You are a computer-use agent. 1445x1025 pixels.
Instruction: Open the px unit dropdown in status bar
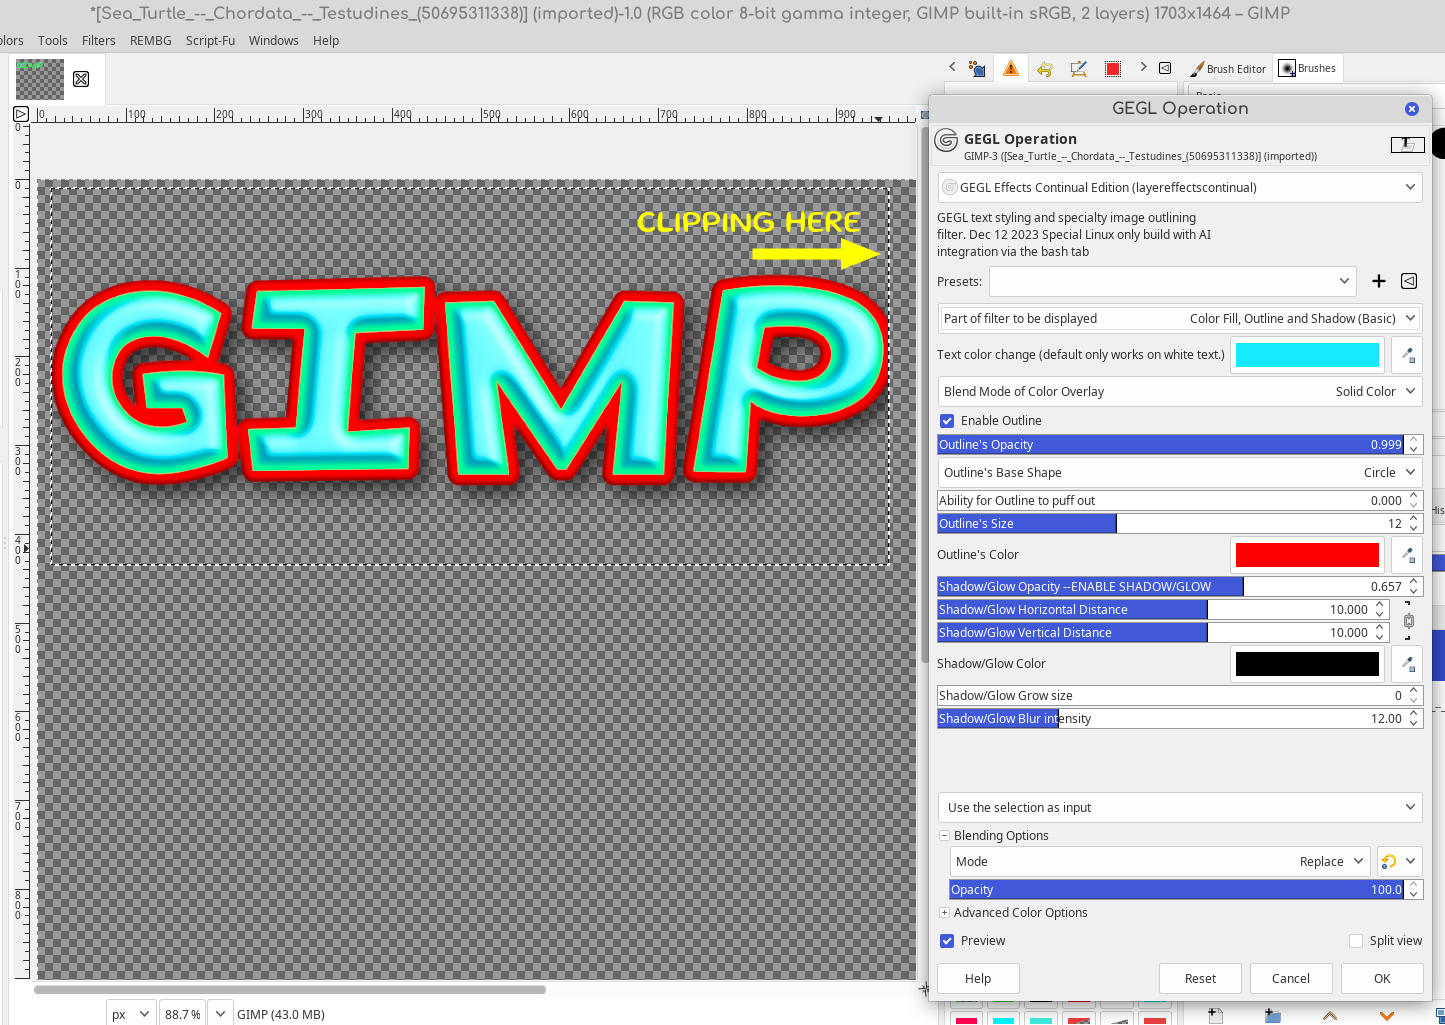click(131, 1013)
